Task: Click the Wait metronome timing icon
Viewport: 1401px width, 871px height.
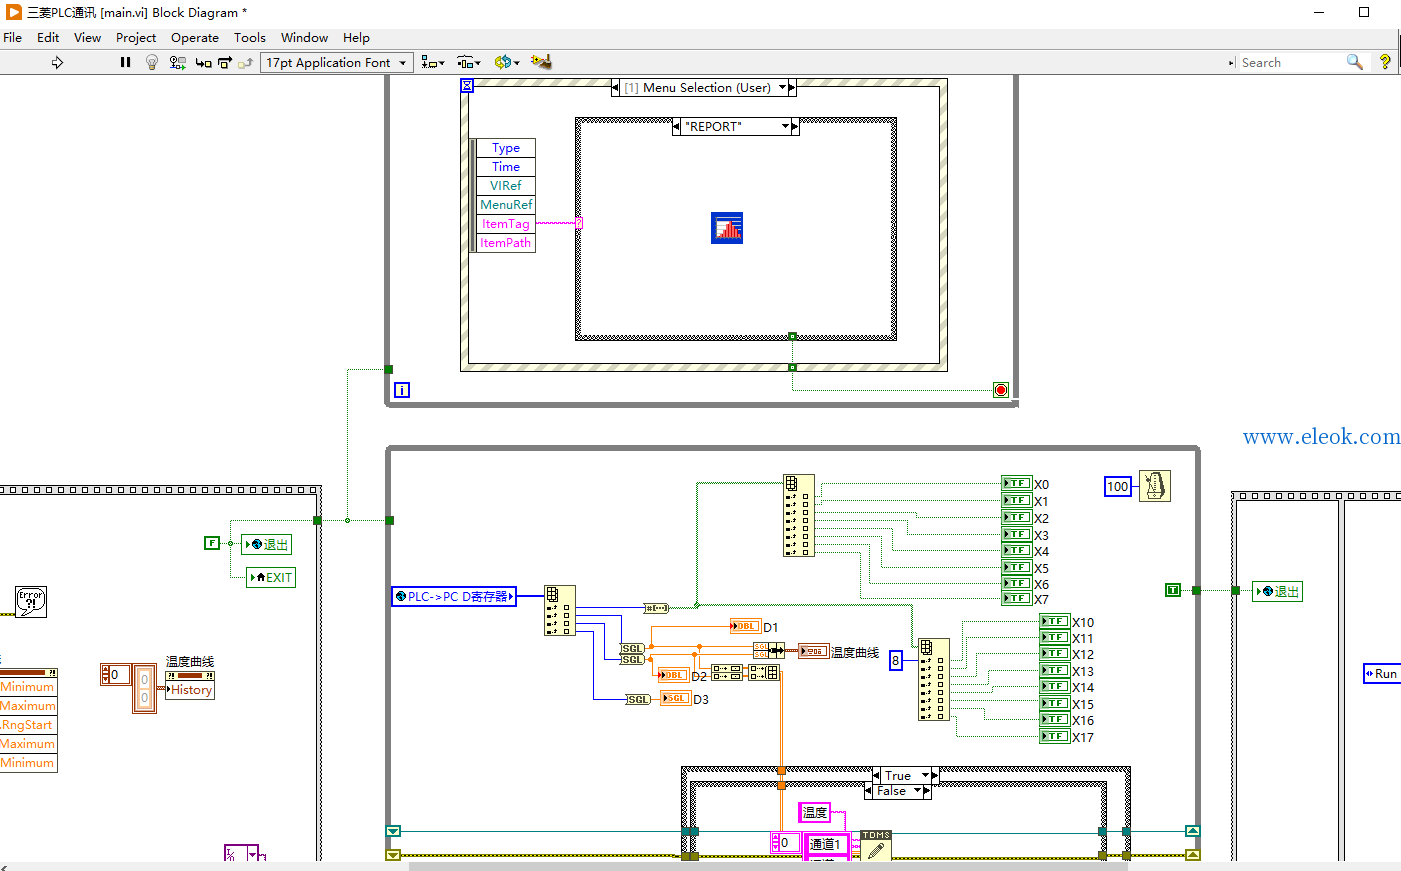Action: [x=1154, y=486]
